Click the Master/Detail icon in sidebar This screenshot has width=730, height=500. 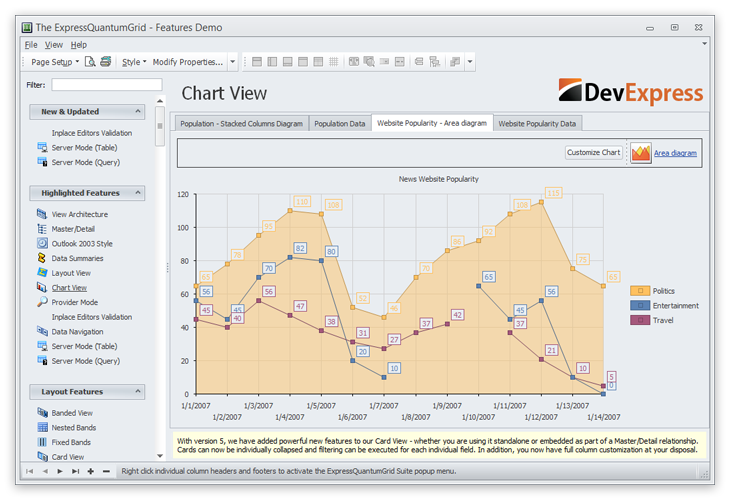(42, 229)
